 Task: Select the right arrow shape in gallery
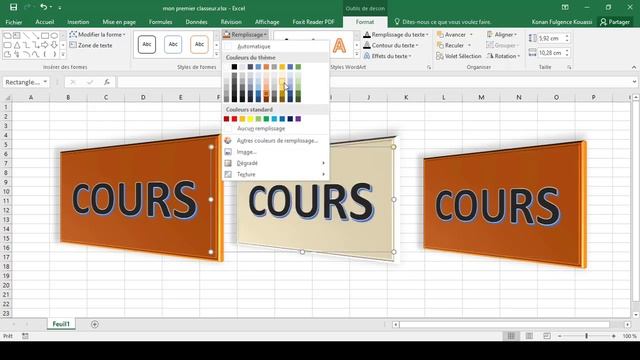click(45, 45)
